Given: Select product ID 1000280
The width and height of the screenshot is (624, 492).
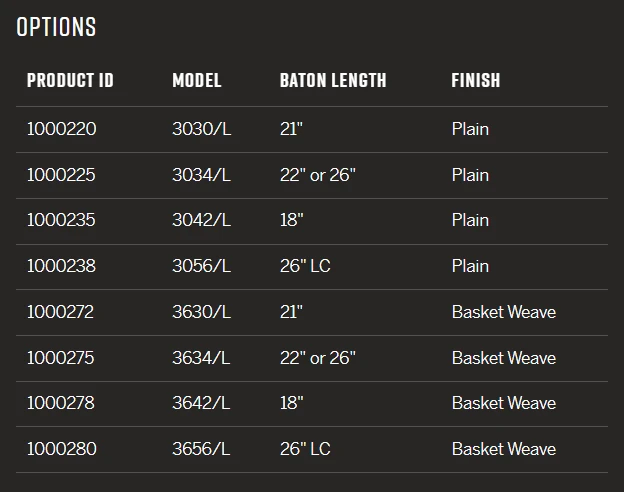Looking at the screenshot, I should pyautogui.click(x=62, y=449).
